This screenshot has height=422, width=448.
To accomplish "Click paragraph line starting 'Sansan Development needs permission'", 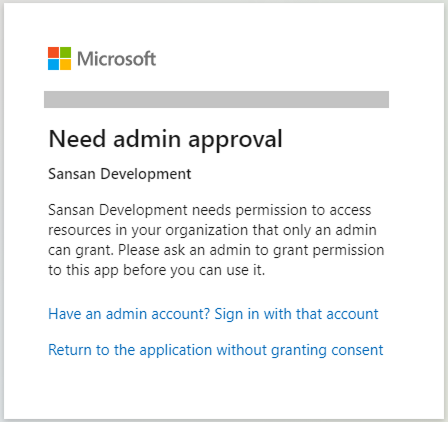I will (209, 210).
